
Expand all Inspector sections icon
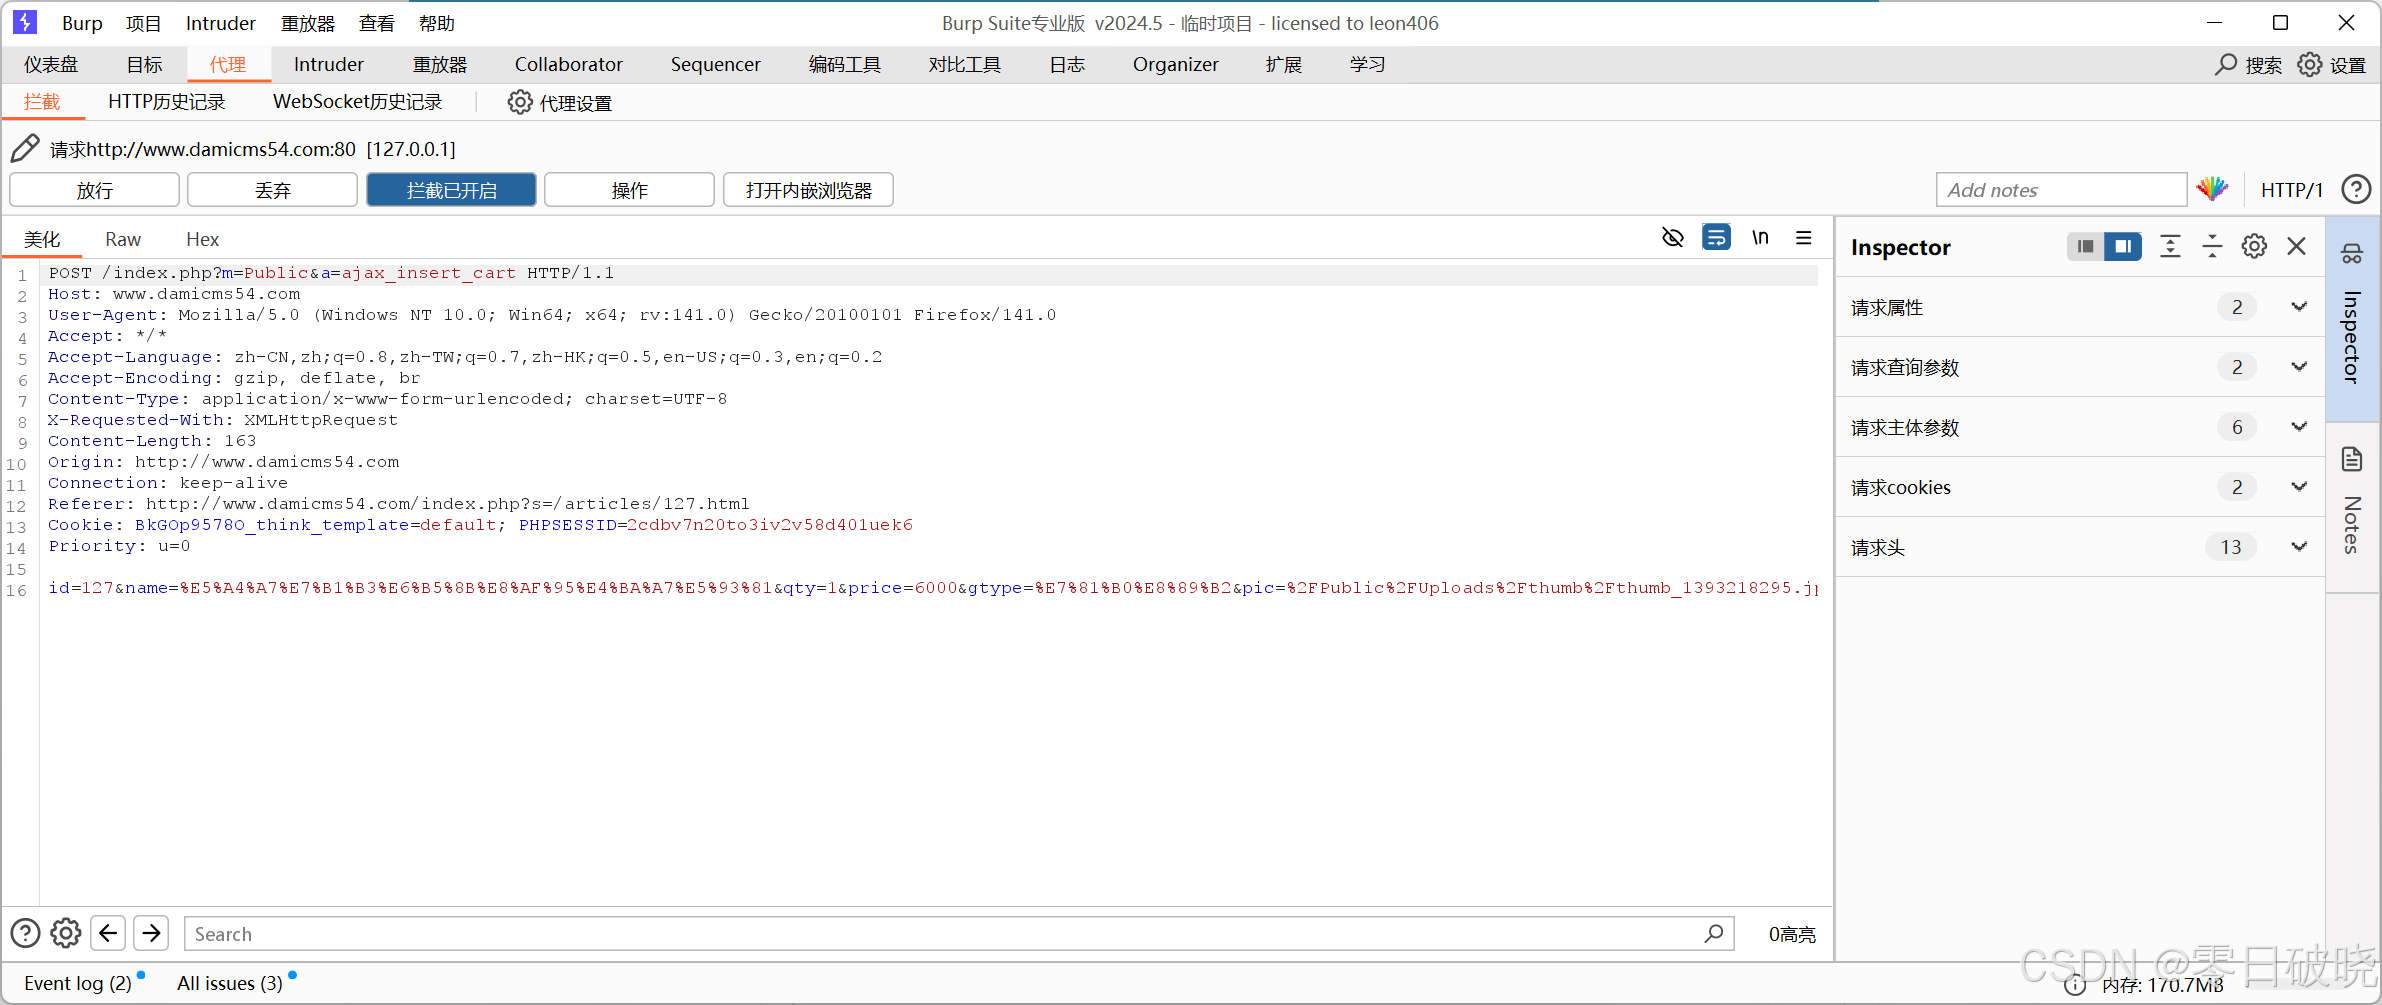click(2170, 246)
